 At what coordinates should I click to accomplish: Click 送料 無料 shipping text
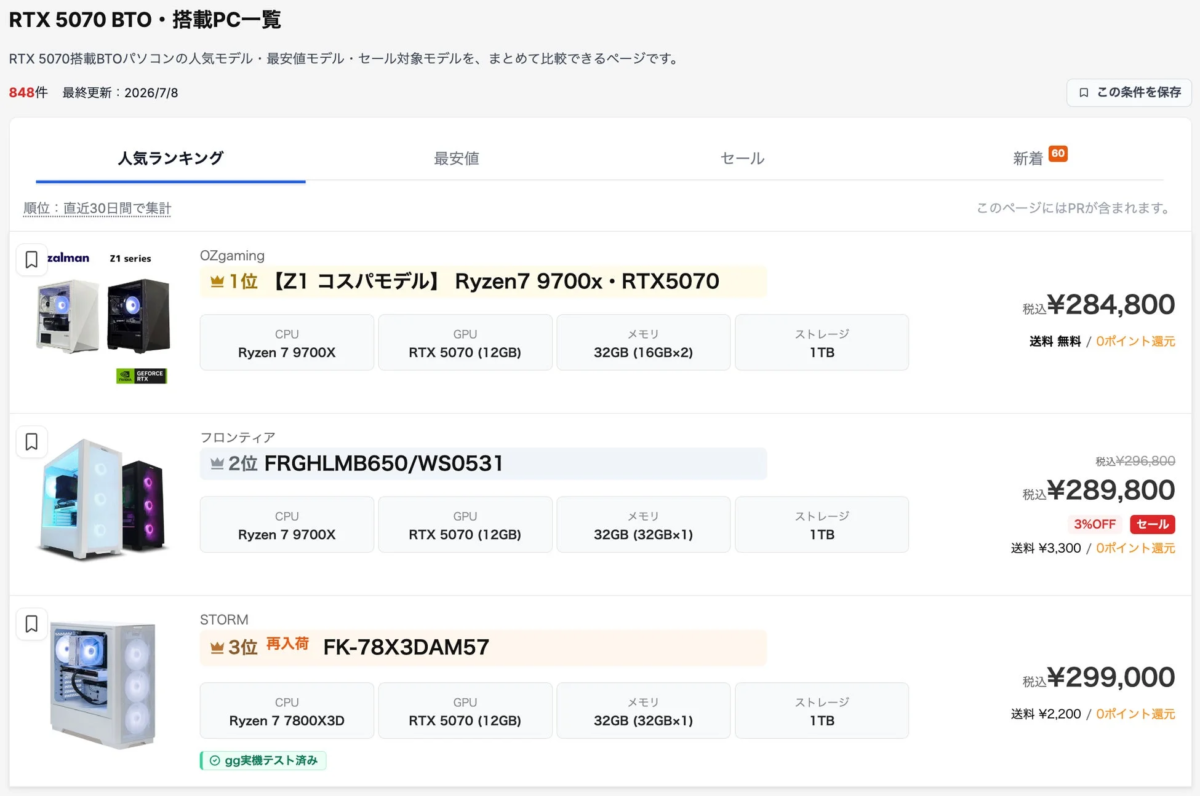[x=1055, y=341]
